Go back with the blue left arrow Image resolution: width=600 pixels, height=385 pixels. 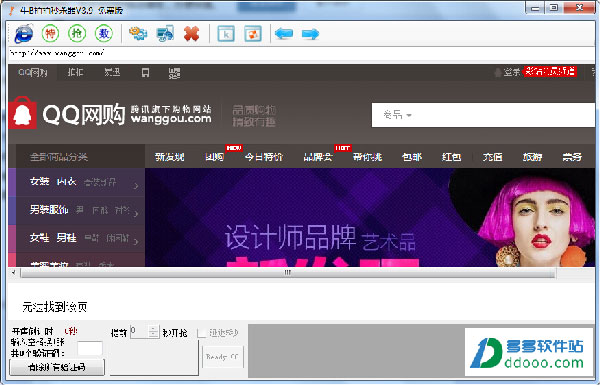[x=284, y=34]
